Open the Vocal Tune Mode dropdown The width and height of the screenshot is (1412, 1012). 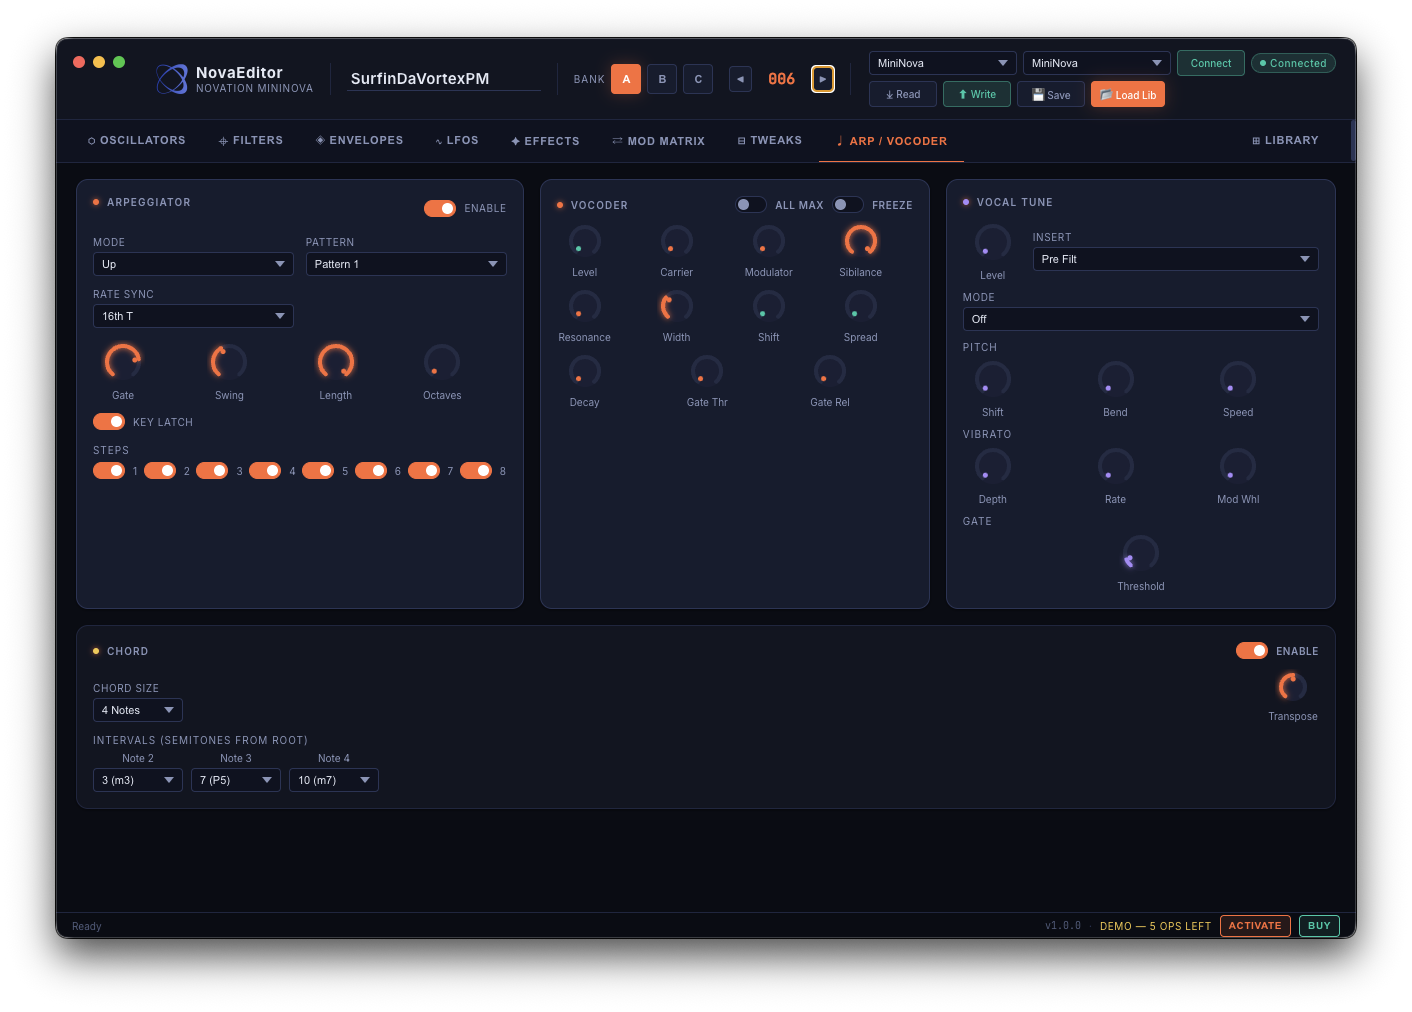point(1140,319)
